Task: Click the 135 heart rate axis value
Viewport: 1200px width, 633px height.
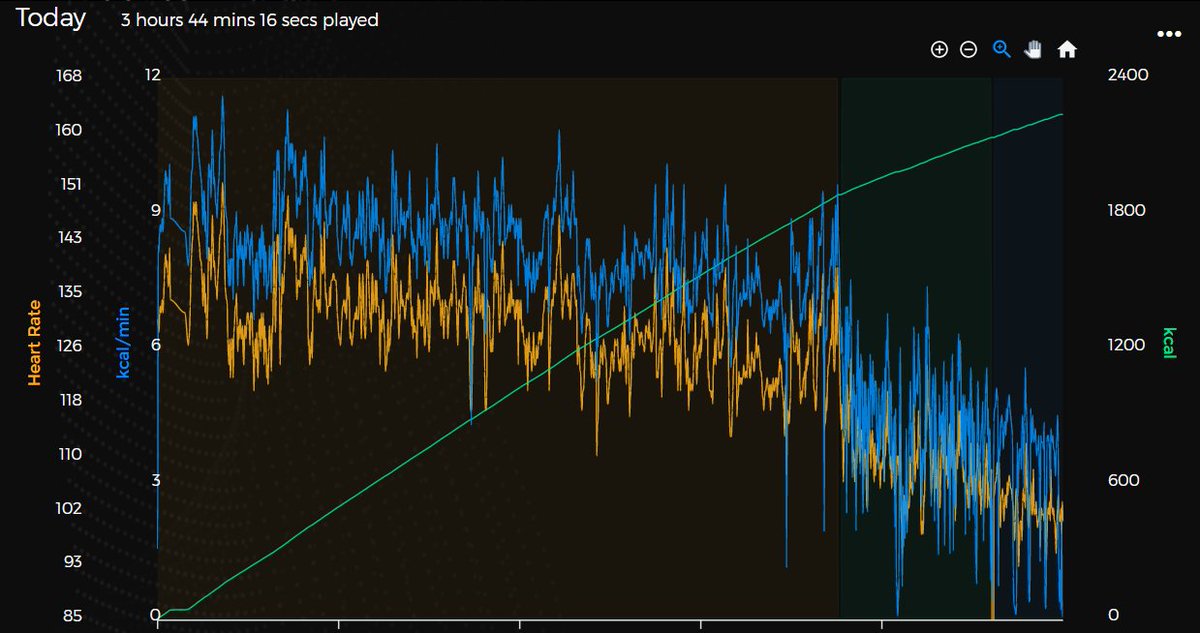Action: tap(70, 292)
